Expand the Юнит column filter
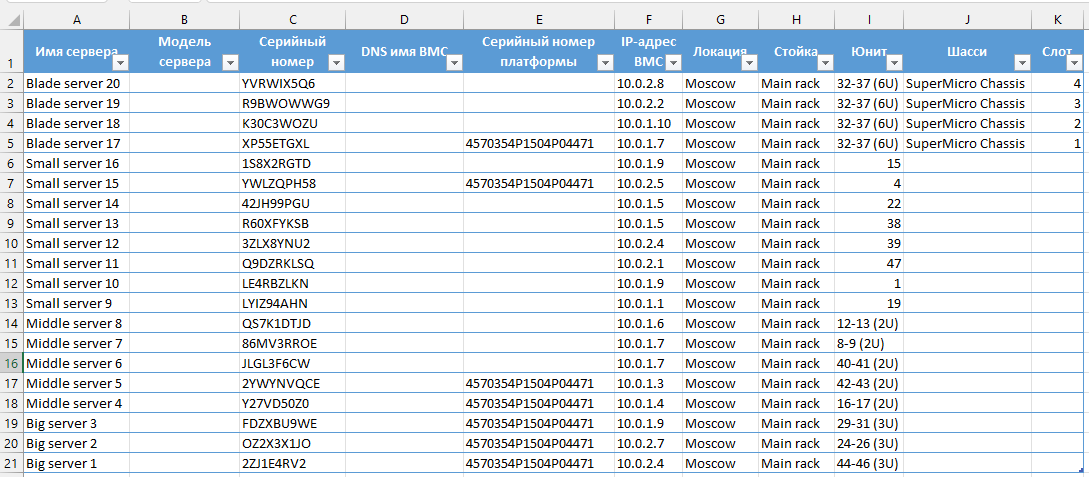 click(x=894, y=62)
